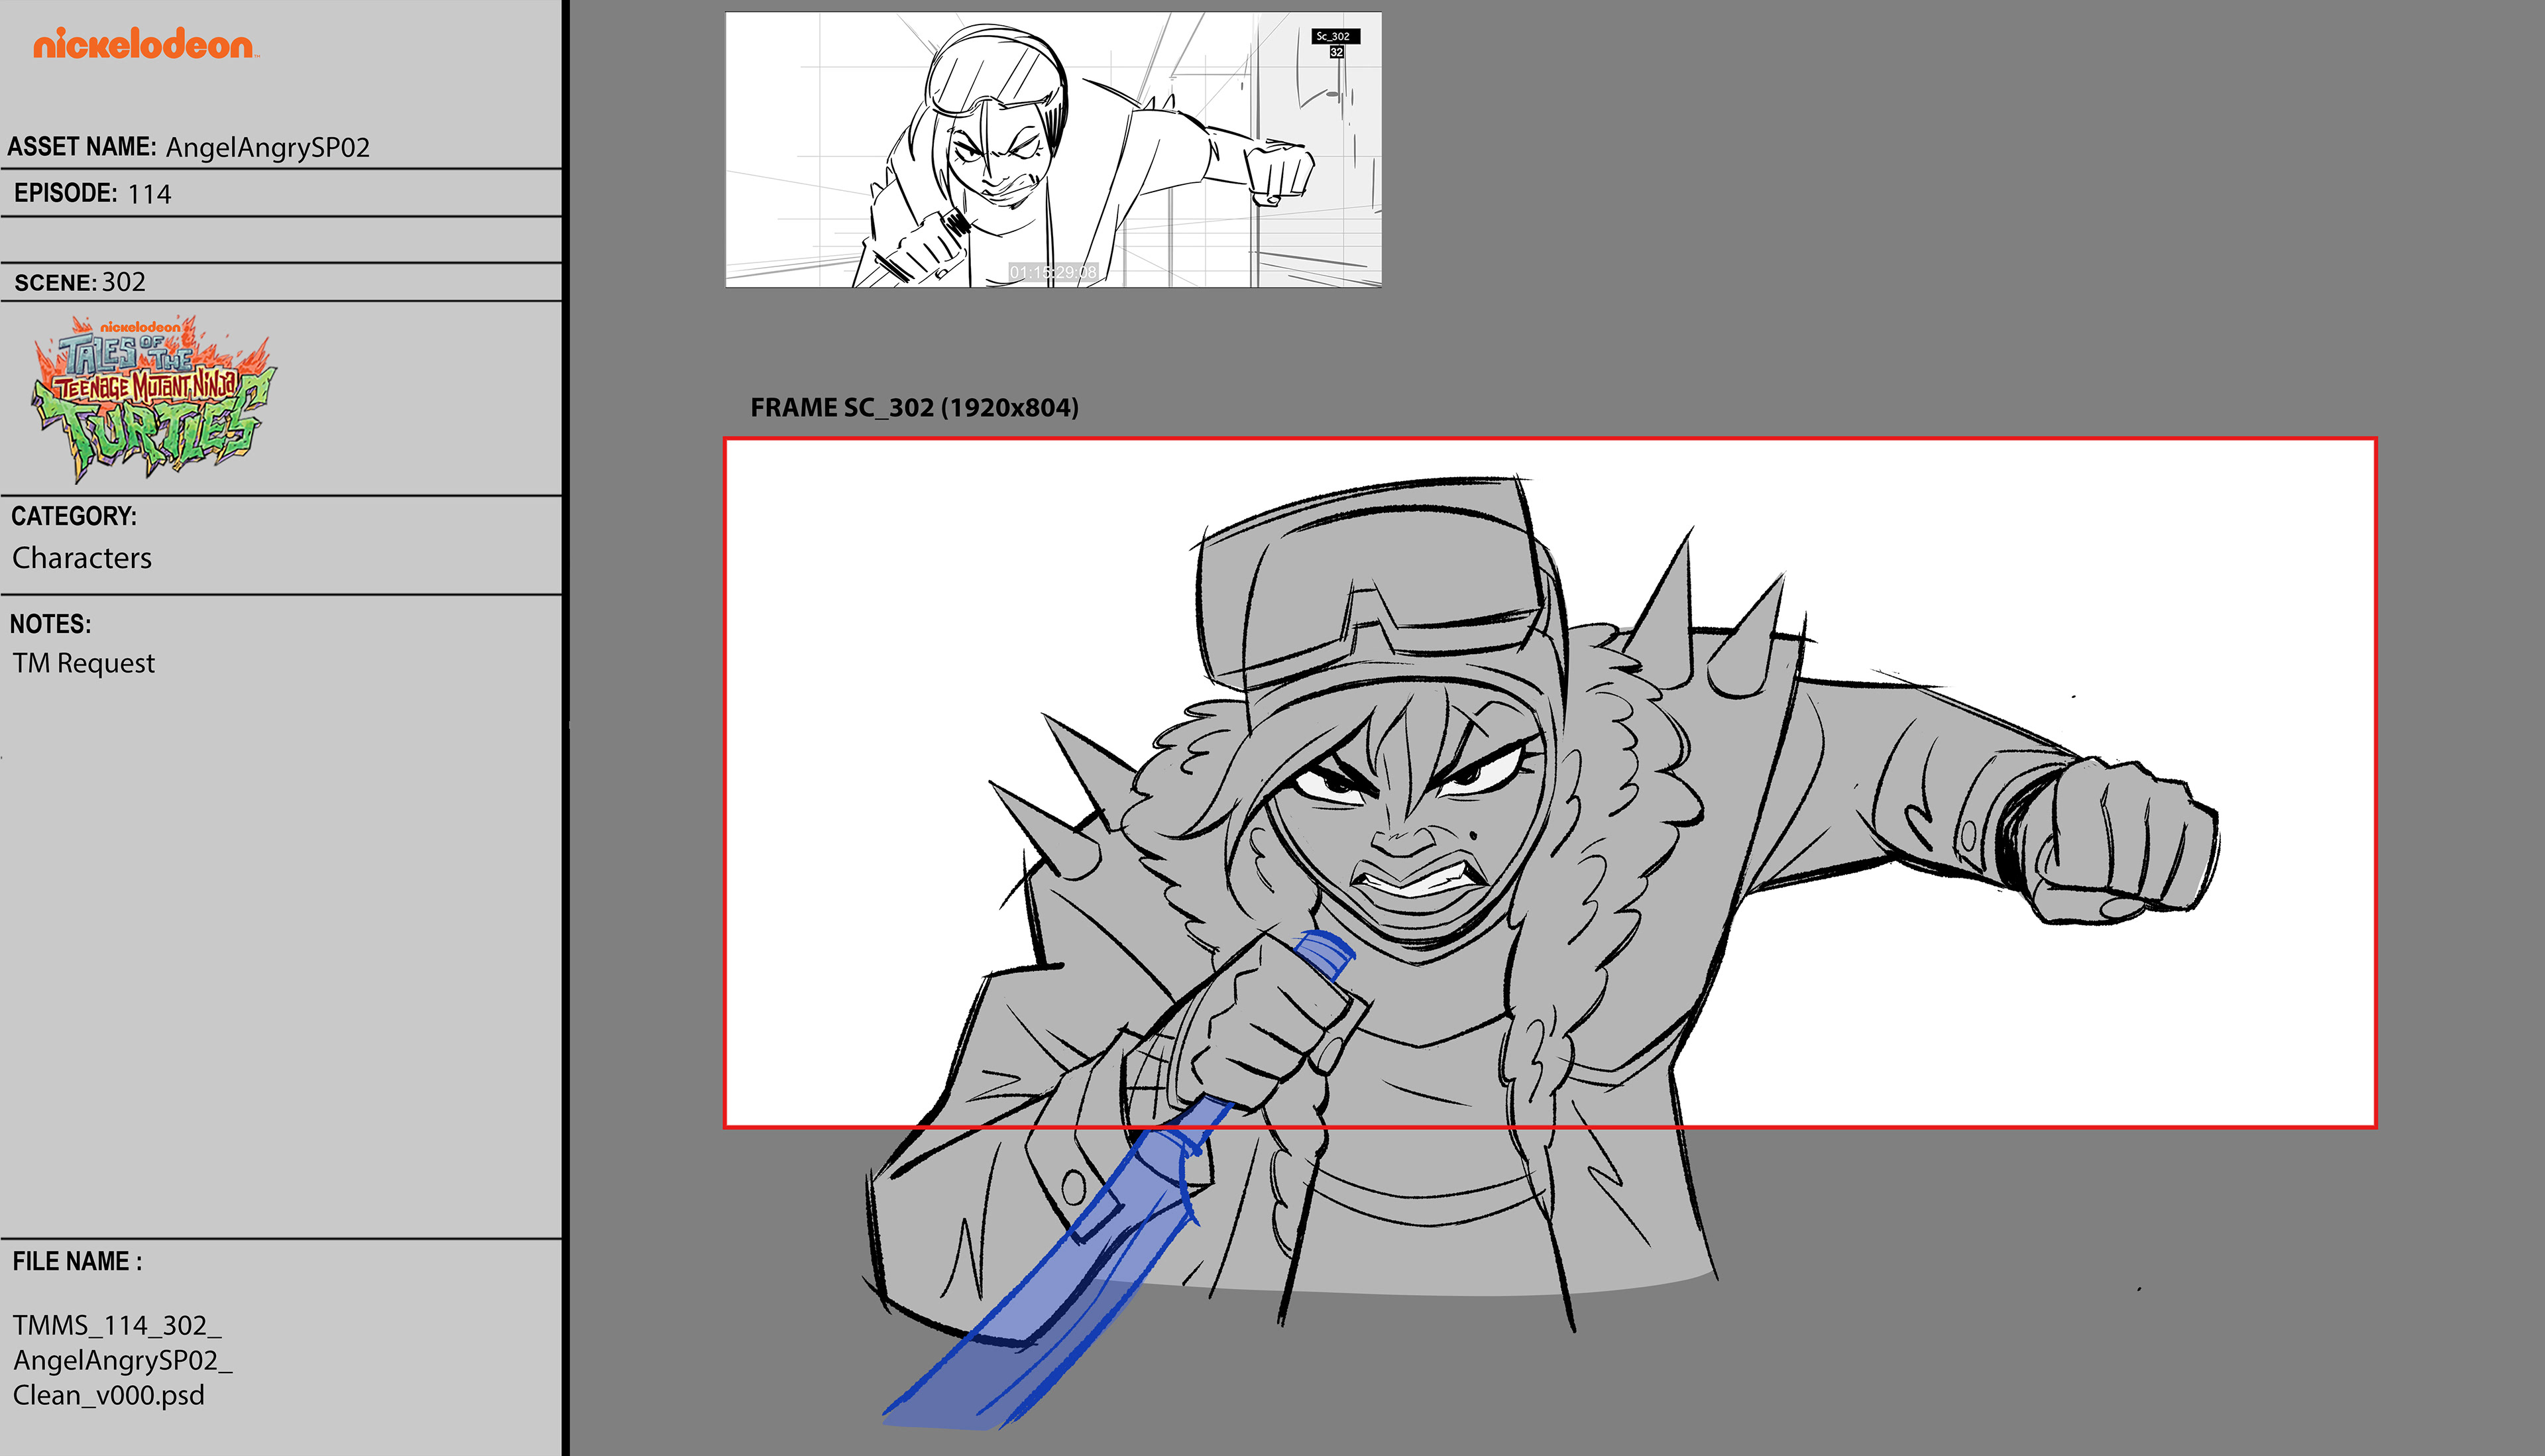Click the orange Nickelodeon logo
The image size is (2545, 1456).
(x=144, y=44)
